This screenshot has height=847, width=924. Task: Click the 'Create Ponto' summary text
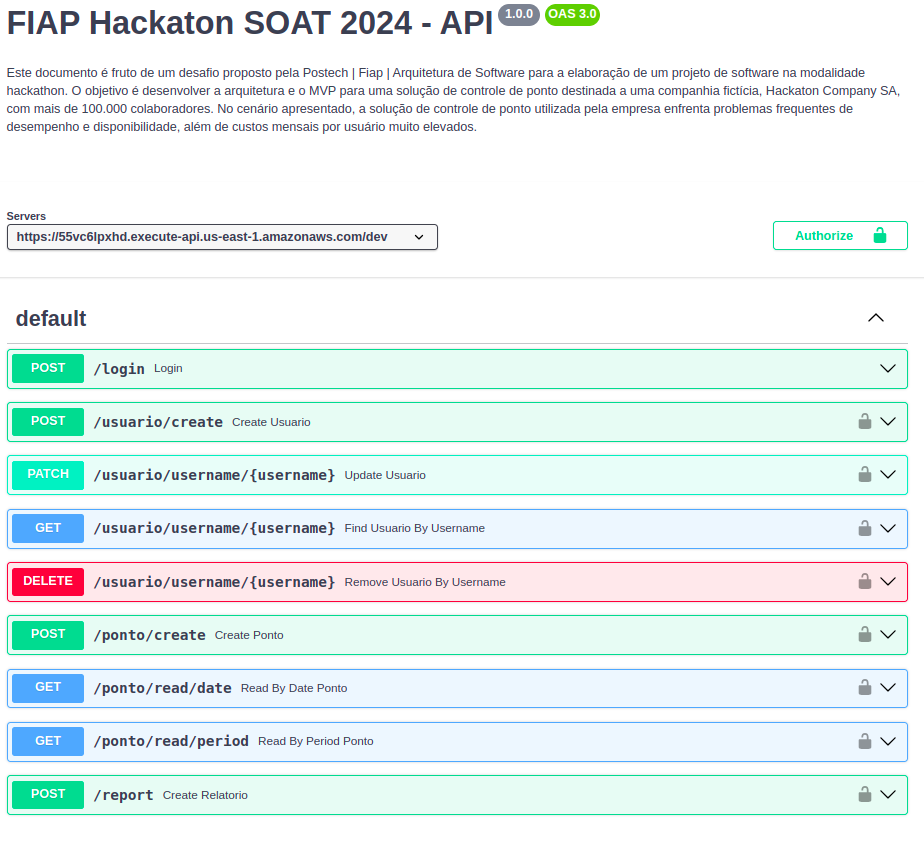(x=249, y=635)
